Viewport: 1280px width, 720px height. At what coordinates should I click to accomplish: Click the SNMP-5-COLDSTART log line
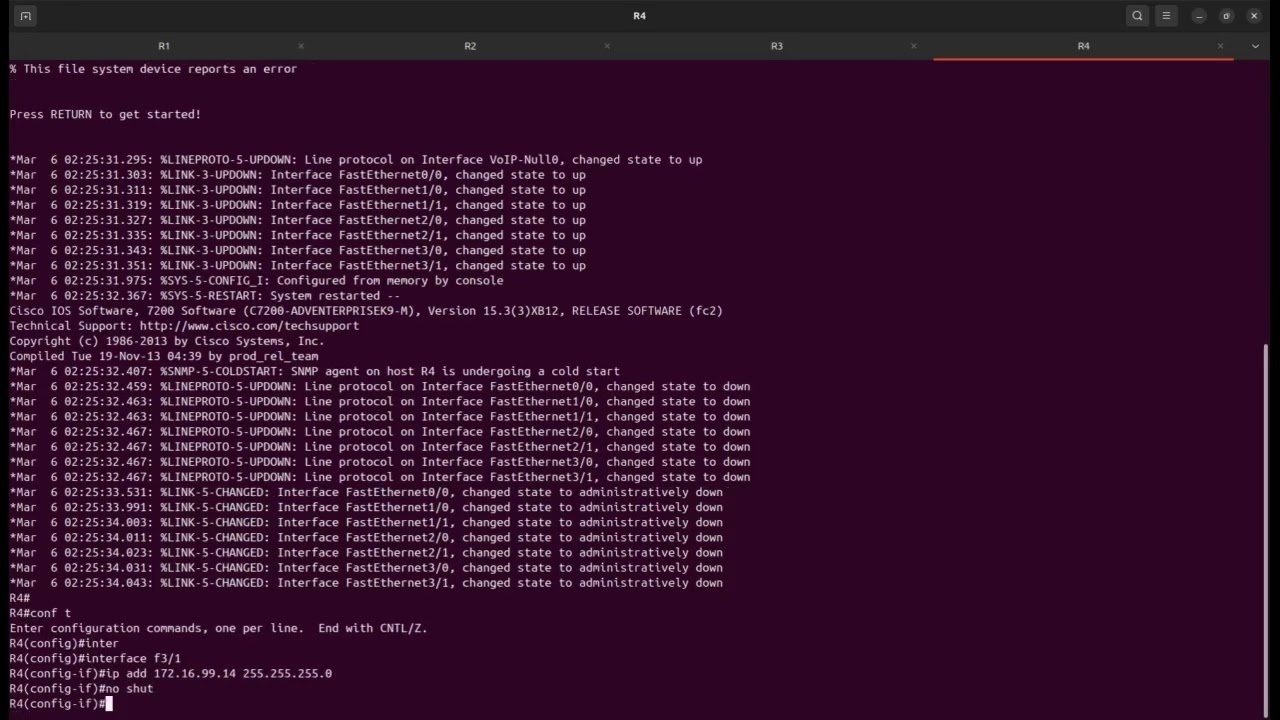coord(314,371)
